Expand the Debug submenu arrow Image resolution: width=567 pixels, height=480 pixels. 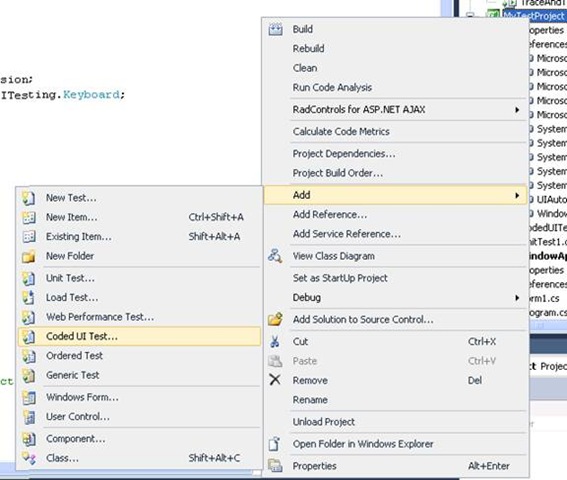pos(517,298)
